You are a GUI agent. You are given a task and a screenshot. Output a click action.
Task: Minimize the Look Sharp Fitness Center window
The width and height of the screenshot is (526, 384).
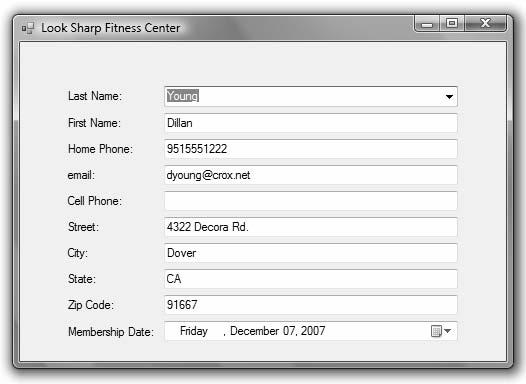[427, 24]
